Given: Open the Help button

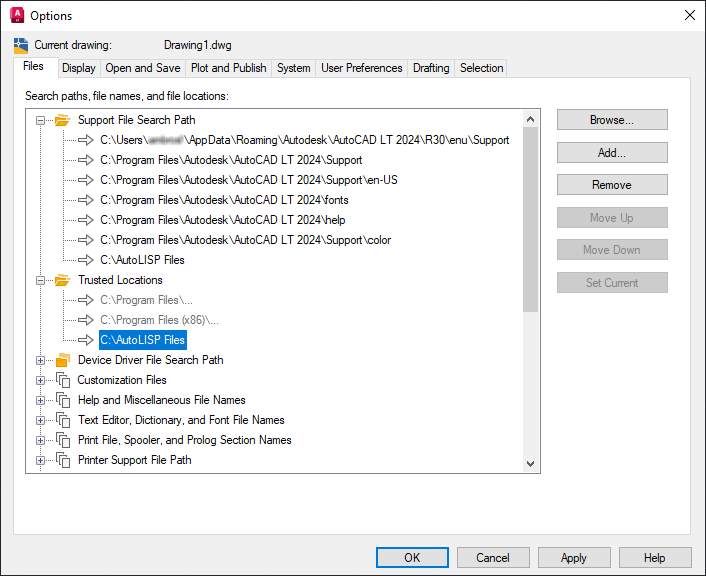Looking at the screenshot, I should [x=655, y=558].
